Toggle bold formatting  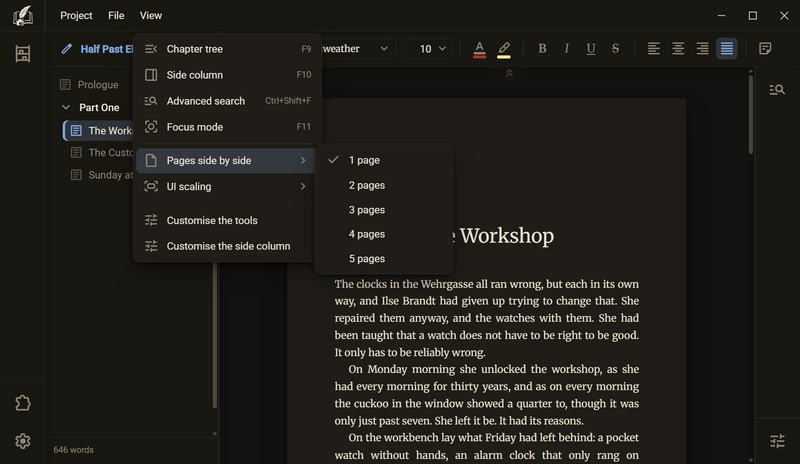(x=542, y=48)
